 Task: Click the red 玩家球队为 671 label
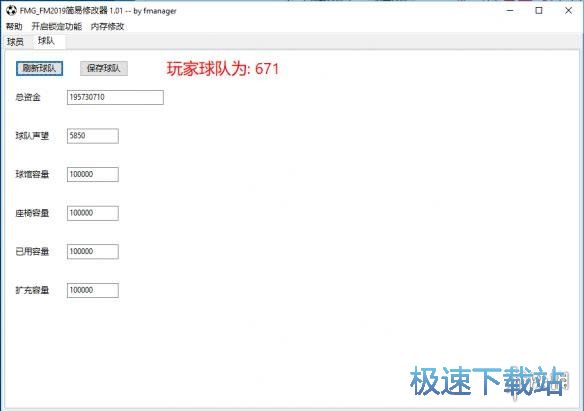[x=222, y=69]
